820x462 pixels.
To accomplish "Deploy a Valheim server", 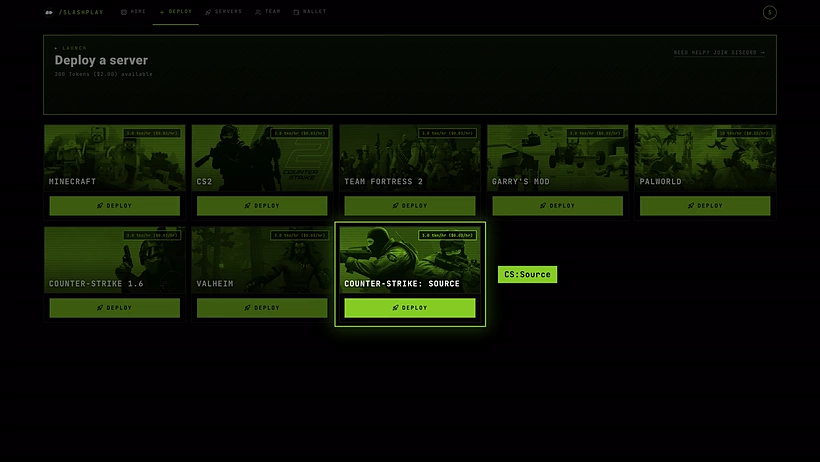I will (x=262, y=308).
